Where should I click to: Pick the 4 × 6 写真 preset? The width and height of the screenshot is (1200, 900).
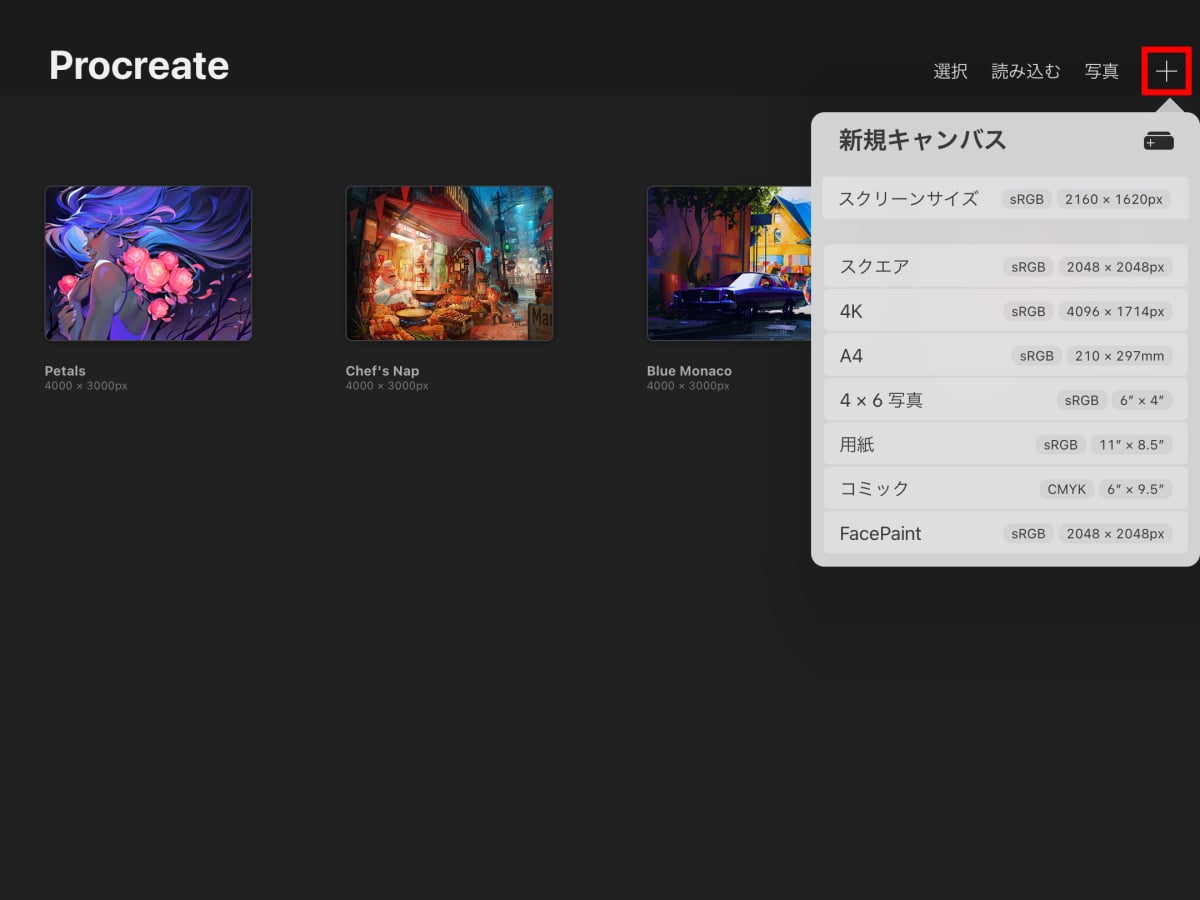[x=1005, y=400]
